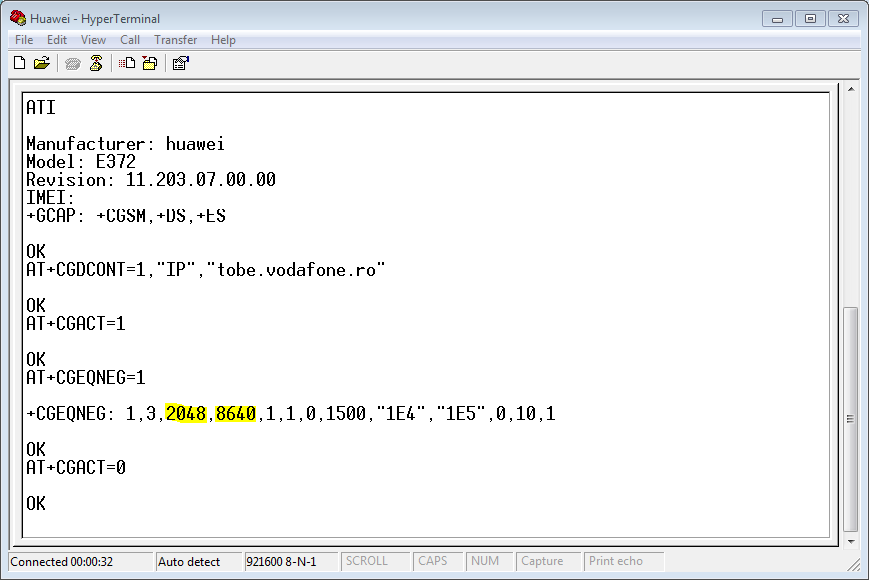
Task: Click the Call phone toolbar icon
Action: tap(73, 64)
